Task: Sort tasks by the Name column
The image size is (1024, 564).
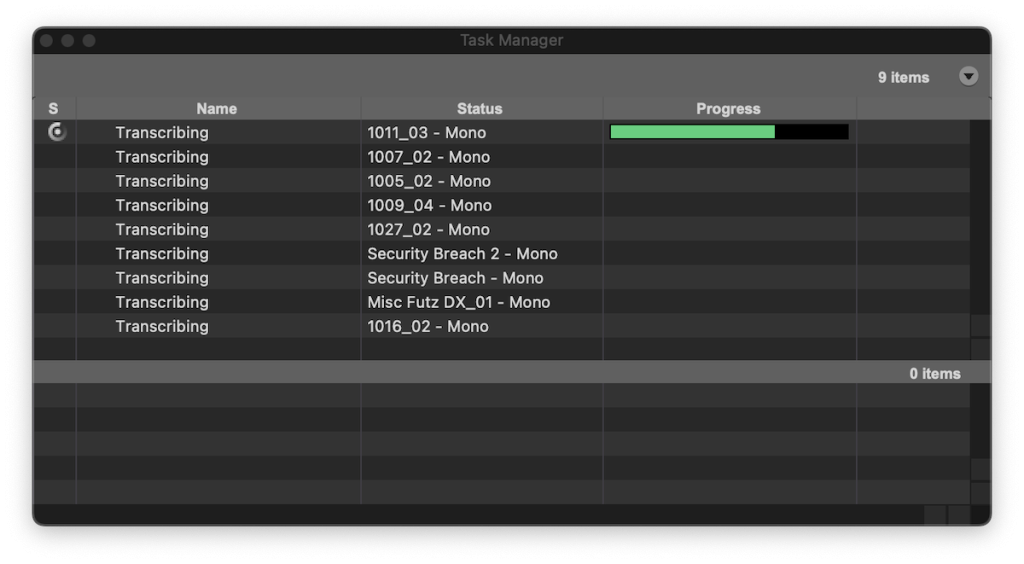Action: 216,109
